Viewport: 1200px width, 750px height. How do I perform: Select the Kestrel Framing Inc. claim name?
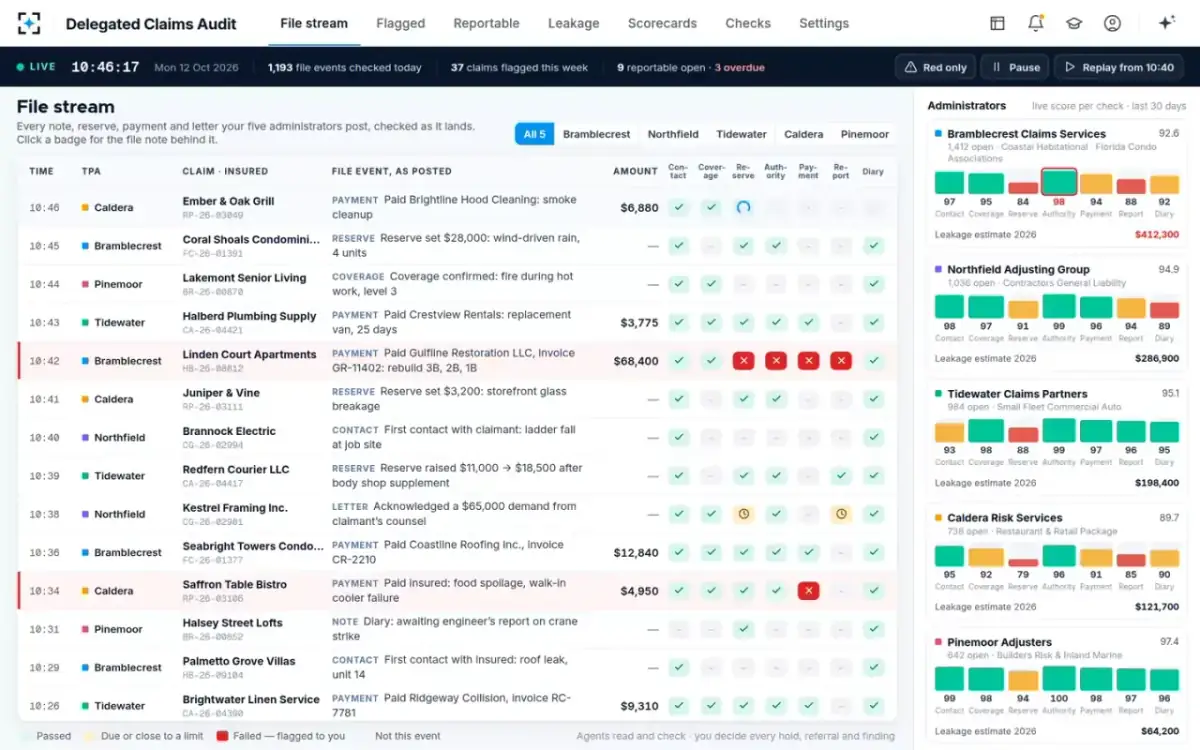pyautogui.click(x=235, y=508)
